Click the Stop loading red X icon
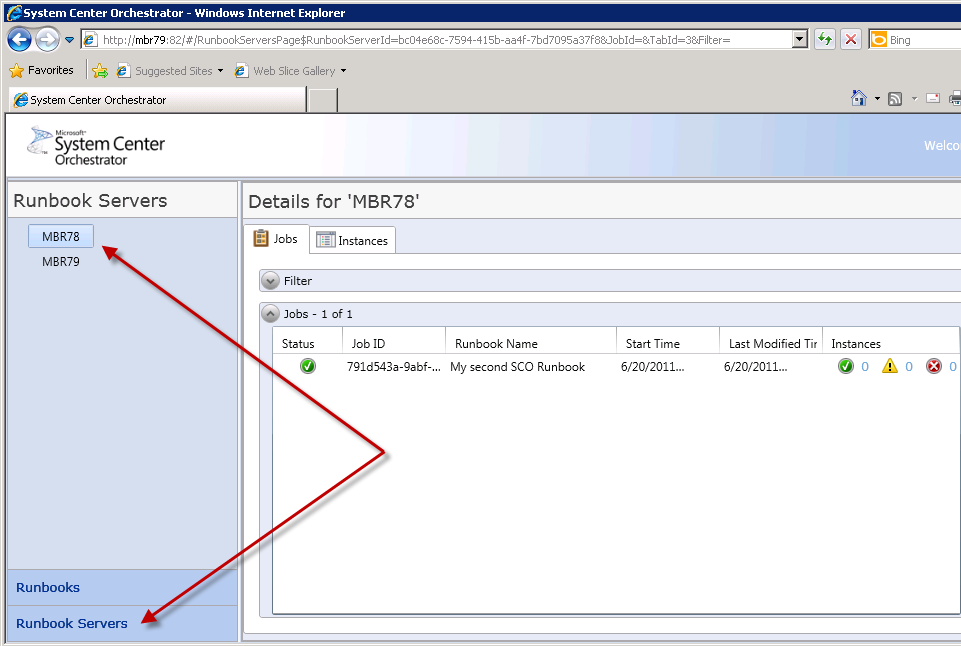The width and height of the screenshot is (961, 646). pos(851,40)
